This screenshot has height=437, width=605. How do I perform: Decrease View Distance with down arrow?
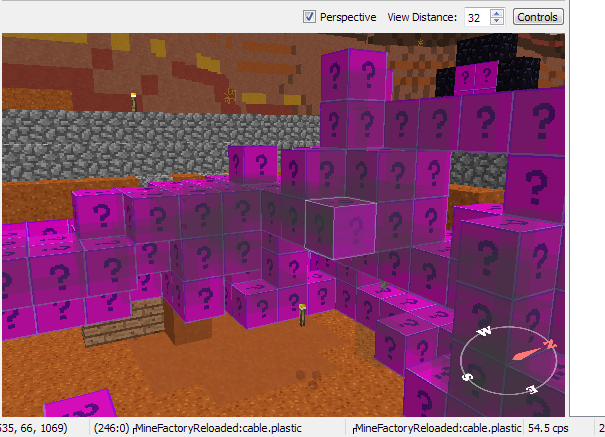point(497,22)
